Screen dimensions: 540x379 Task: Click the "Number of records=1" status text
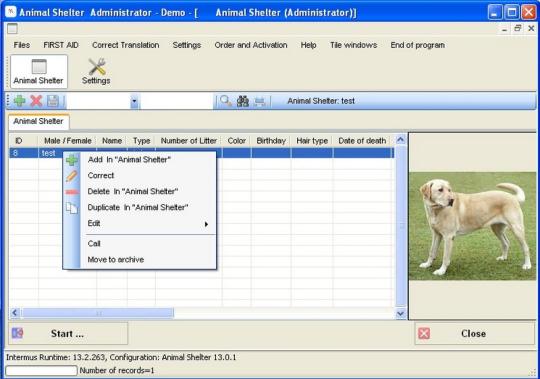117,370
